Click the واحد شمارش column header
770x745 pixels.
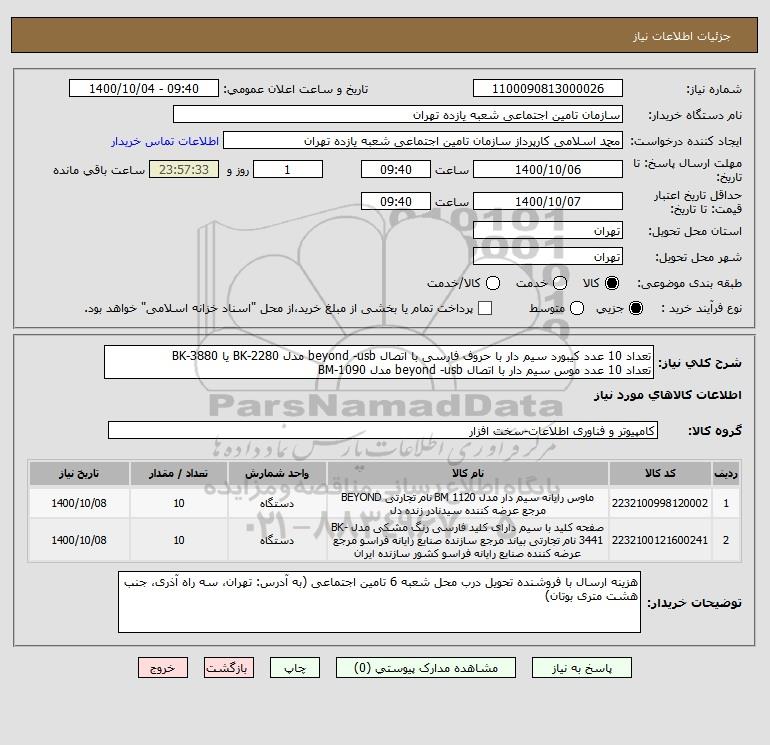[x=277, y=473]
